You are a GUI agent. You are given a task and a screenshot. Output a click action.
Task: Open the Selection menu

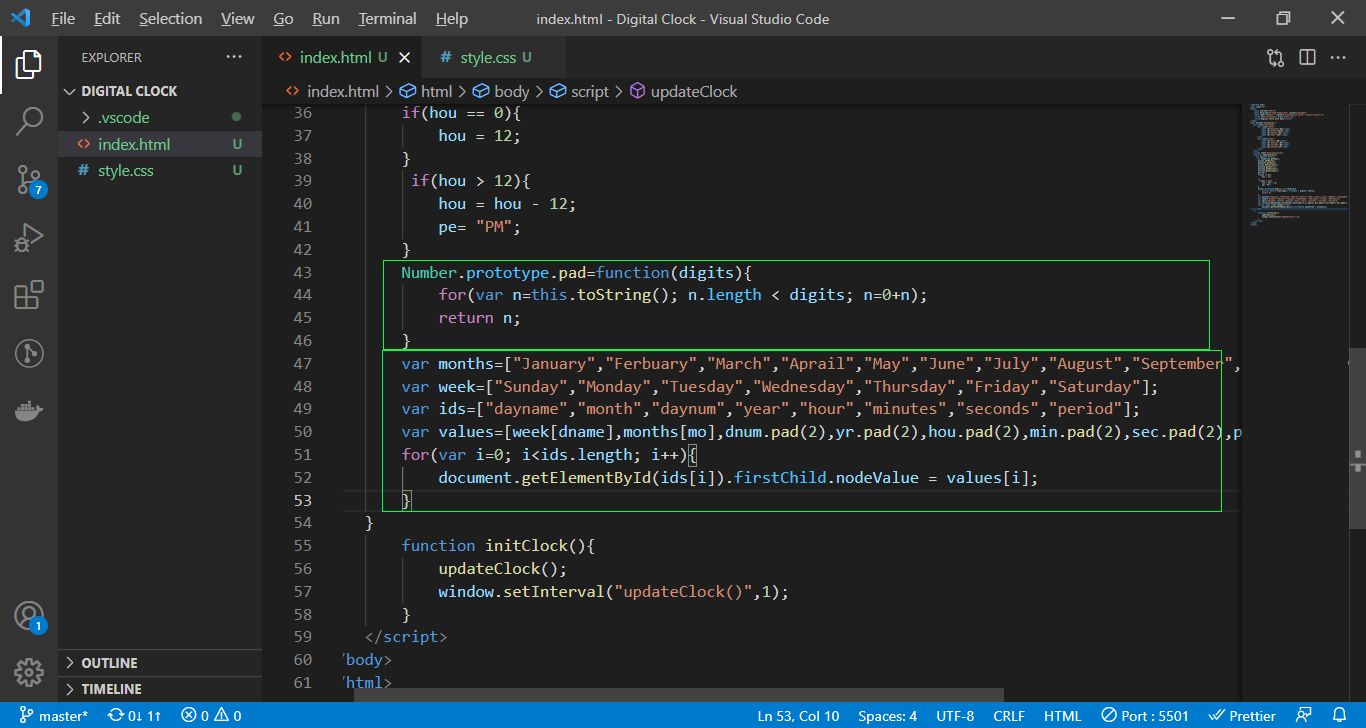tap(170, 18)
